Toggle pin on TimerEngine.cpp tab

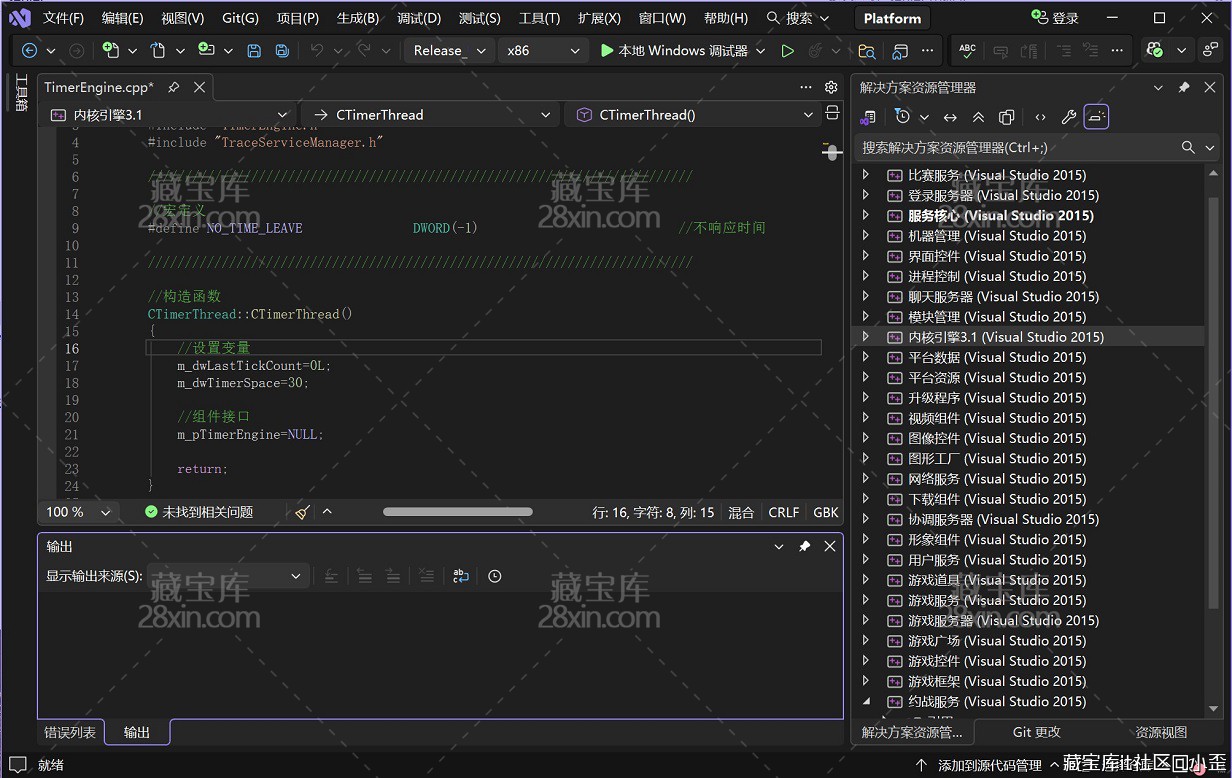point(174,87)
